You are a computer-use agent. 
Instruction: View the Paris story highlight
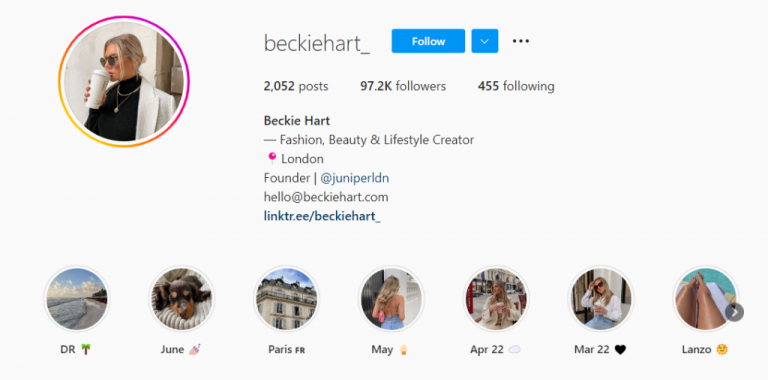point(287,299)
